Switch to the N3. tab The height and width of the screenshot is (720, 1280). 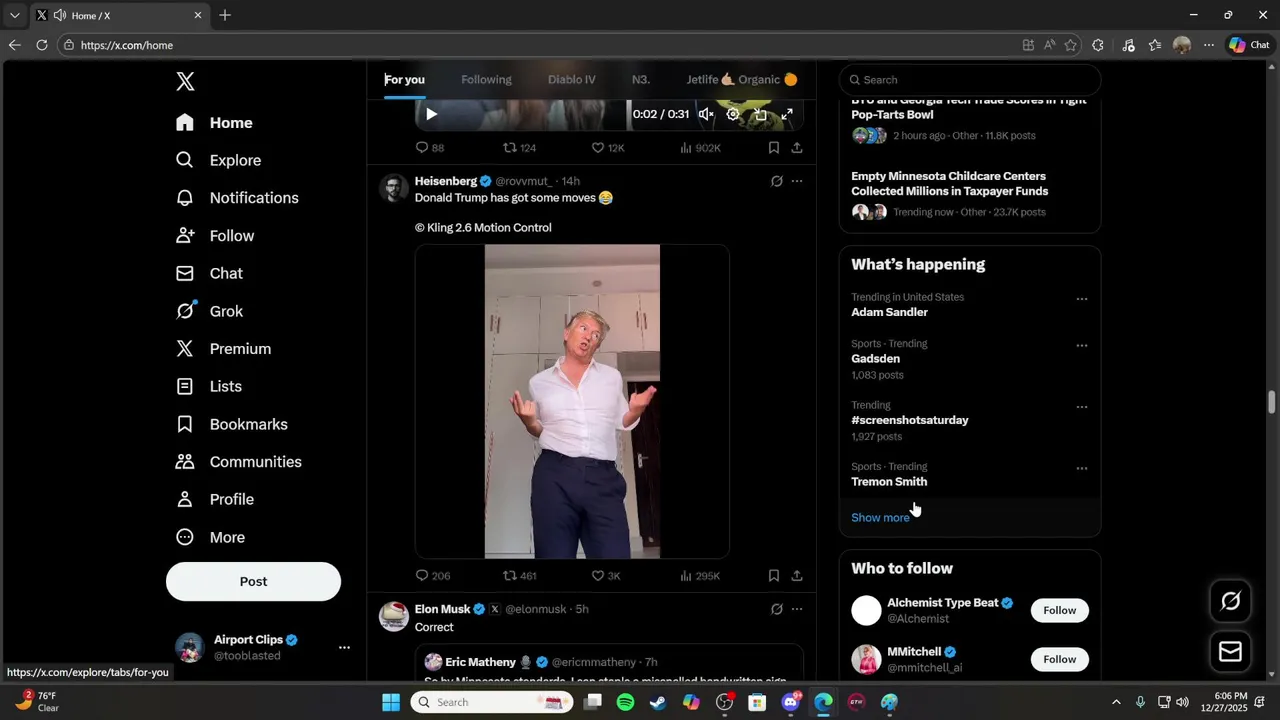641,80
